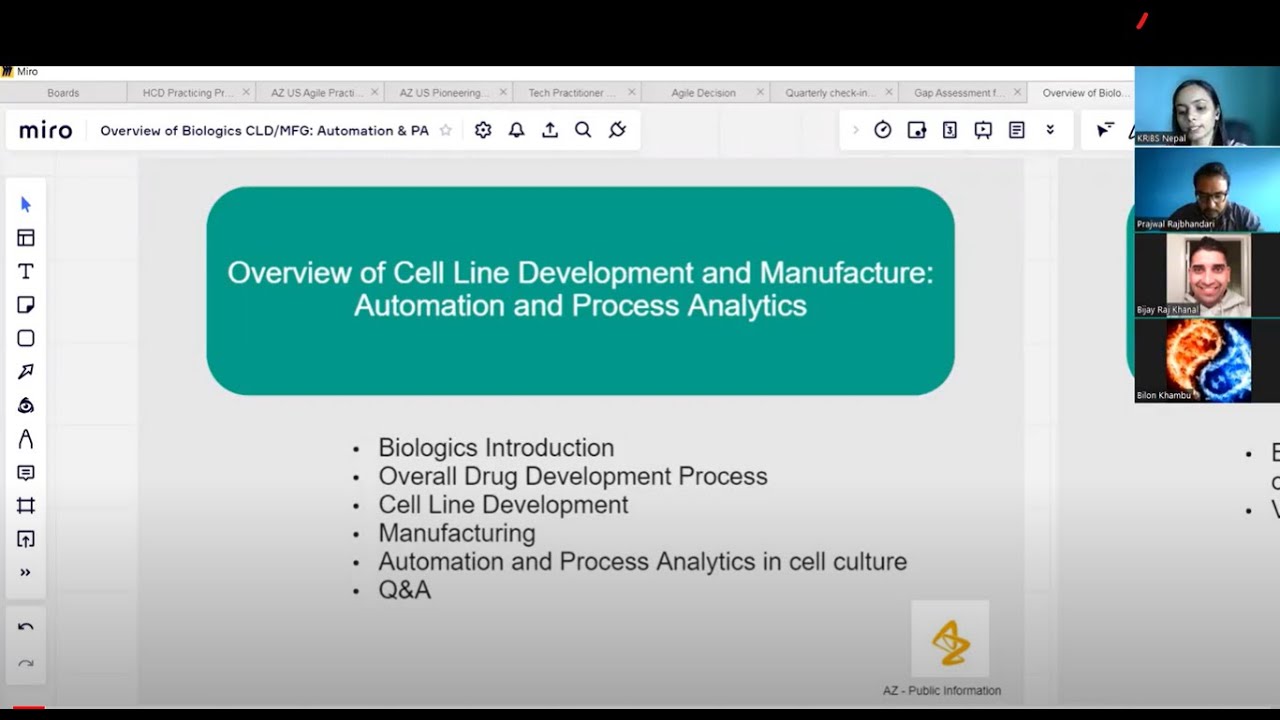Switch to Agile Decision tab
1280x720 pixels.
(703, 93)
